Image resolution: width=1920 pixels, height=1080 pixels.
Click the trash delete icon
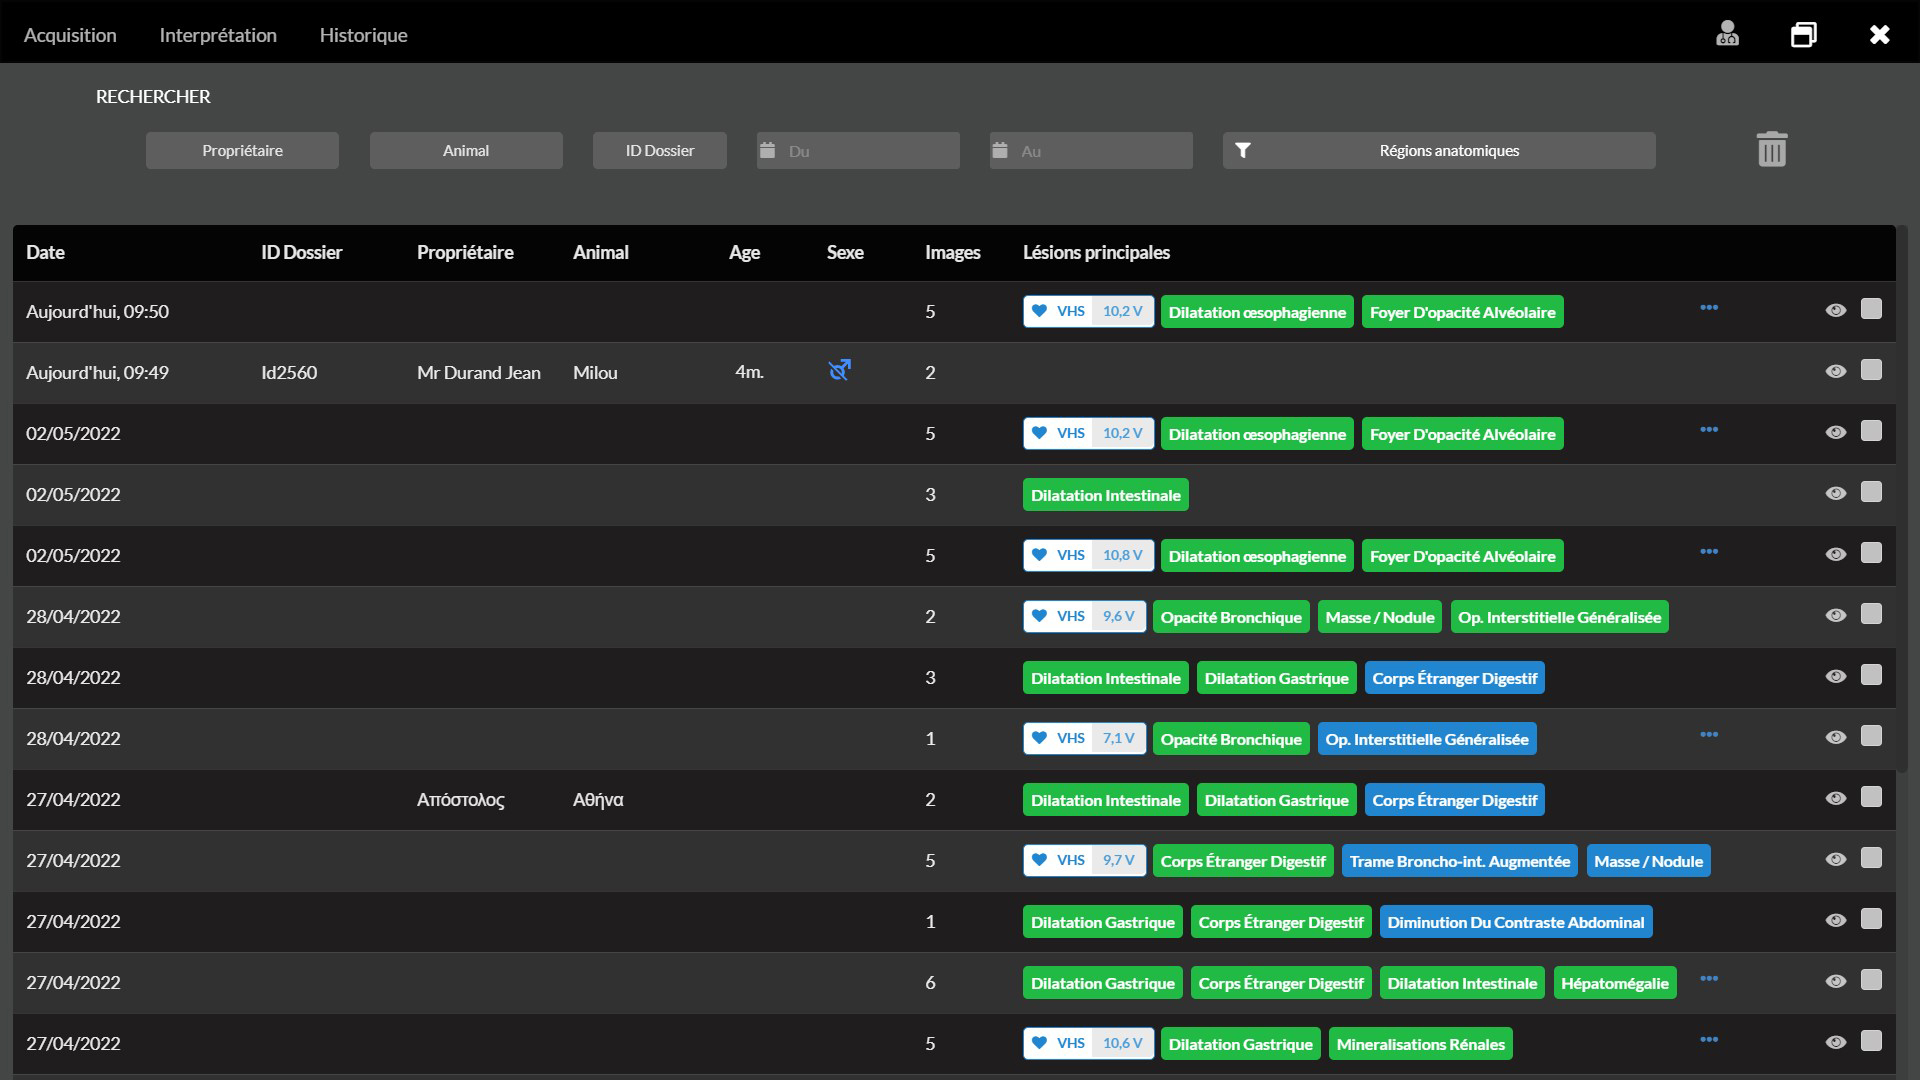click(x=1771, y=149)
